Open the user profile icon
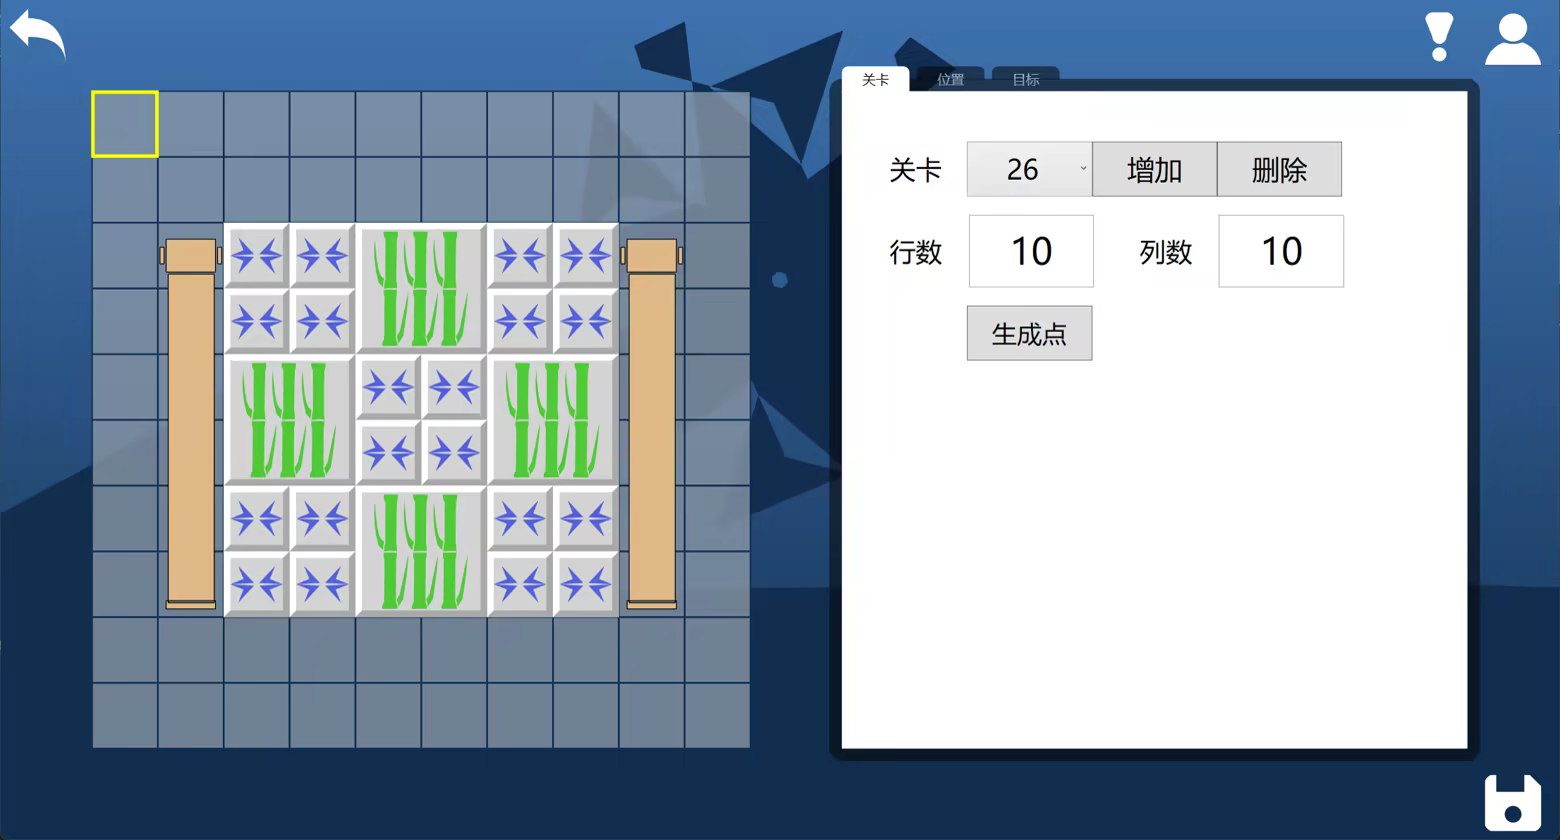1560x840 pixels. point(1512,40)
